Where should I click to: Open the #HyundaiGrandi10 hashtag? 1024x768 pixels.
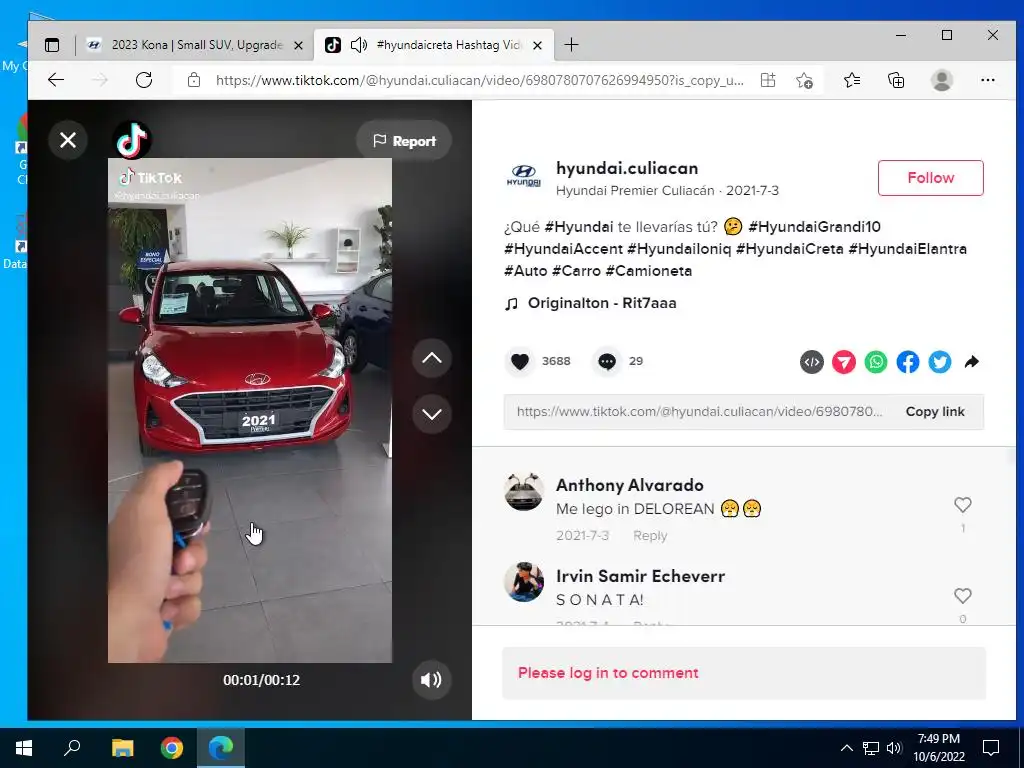tap(814, 227)
